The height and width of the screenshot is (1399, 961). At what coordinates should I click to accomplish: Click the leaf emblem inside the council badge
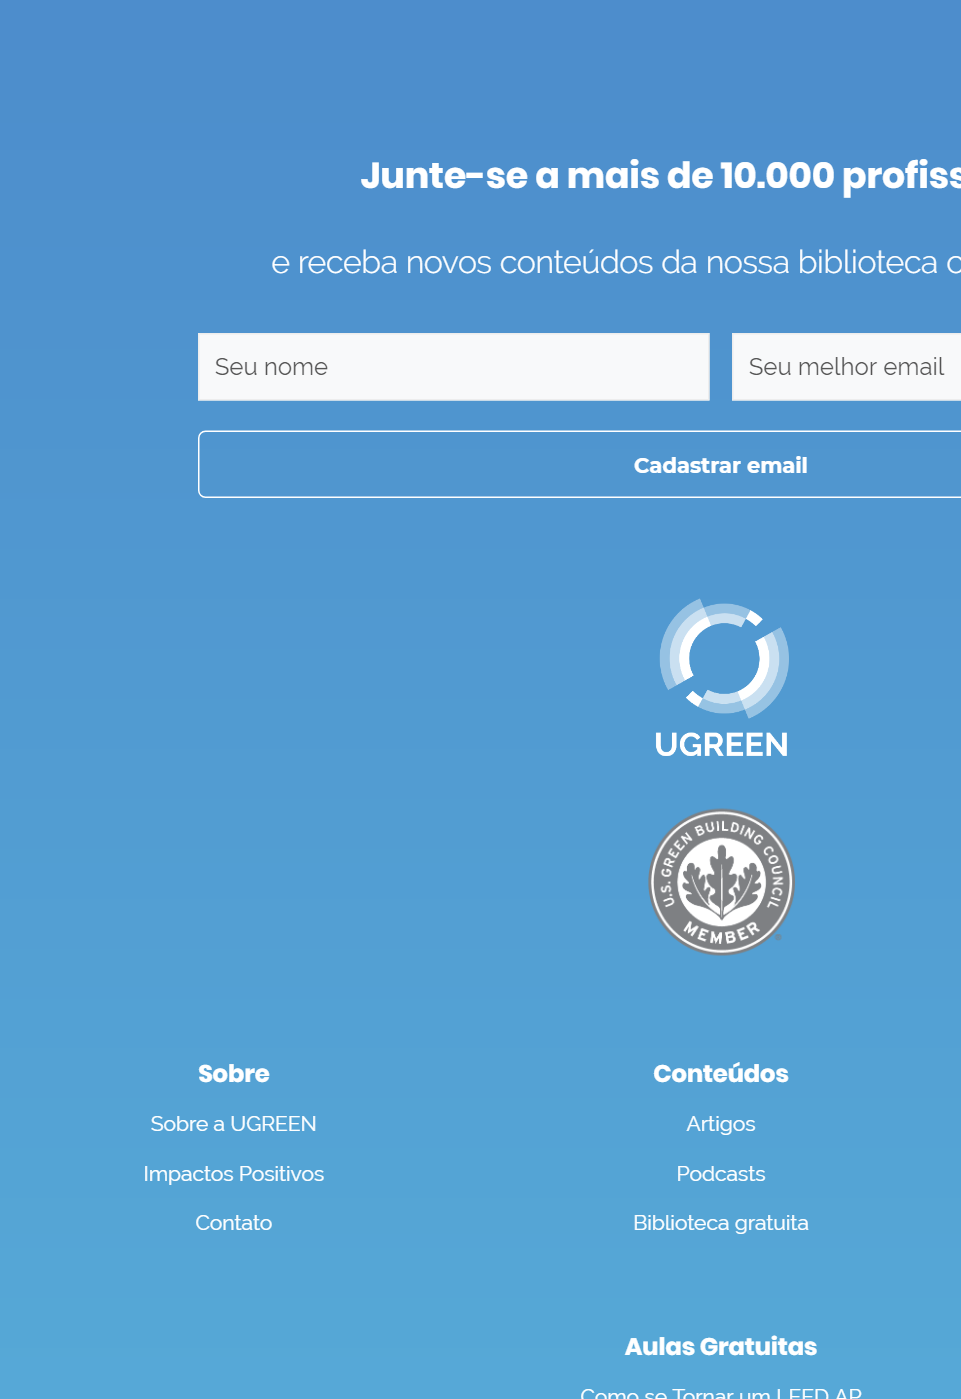click(x=721, y=881)
